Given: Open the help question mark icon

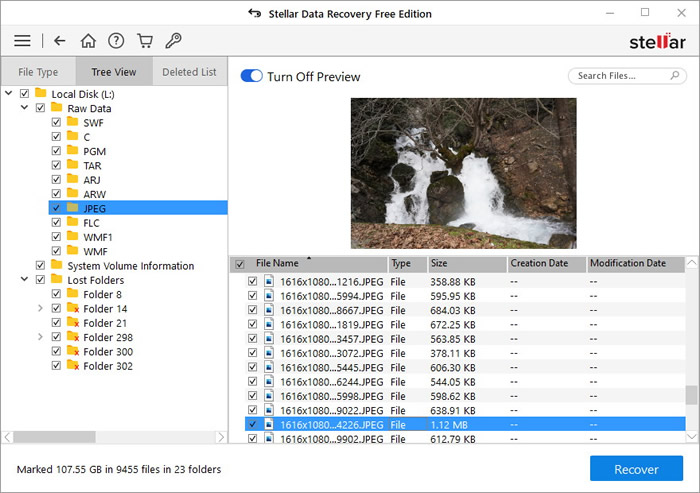Looking at the screenshot, I should click(116, 41).
